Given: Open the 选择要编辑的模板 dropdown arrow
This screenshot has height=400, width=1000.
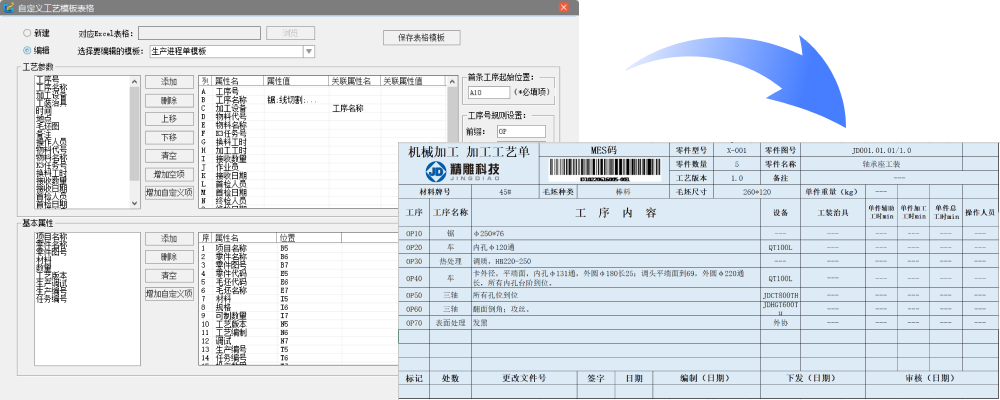Looking at the screenshot, I should point(309,52).
